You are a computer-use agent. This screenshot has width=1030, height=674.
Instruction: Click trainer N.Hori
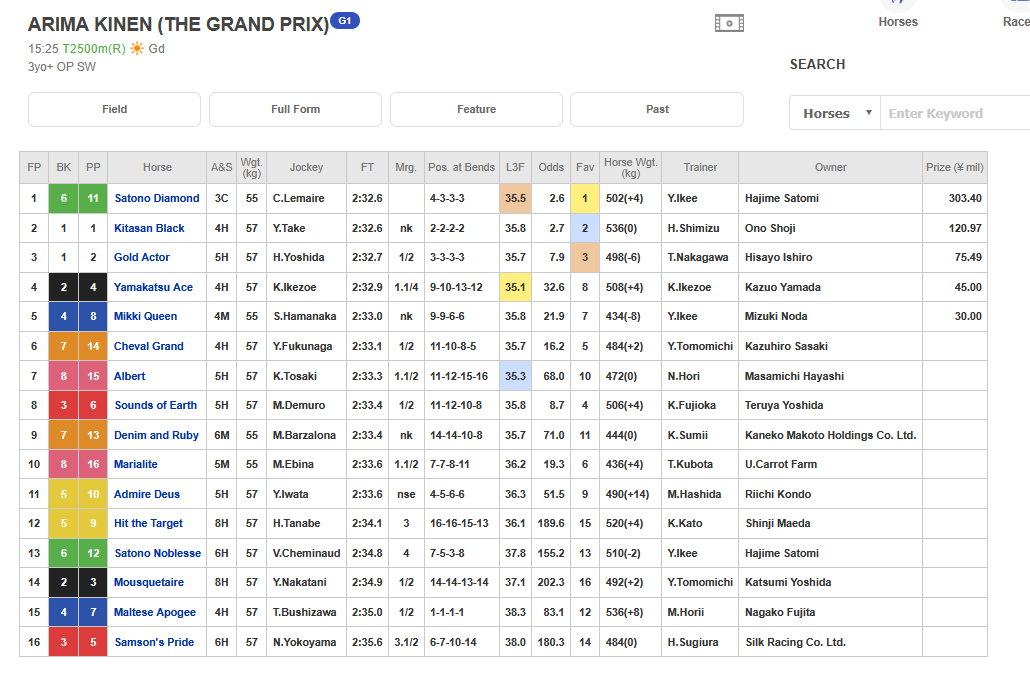684,376
